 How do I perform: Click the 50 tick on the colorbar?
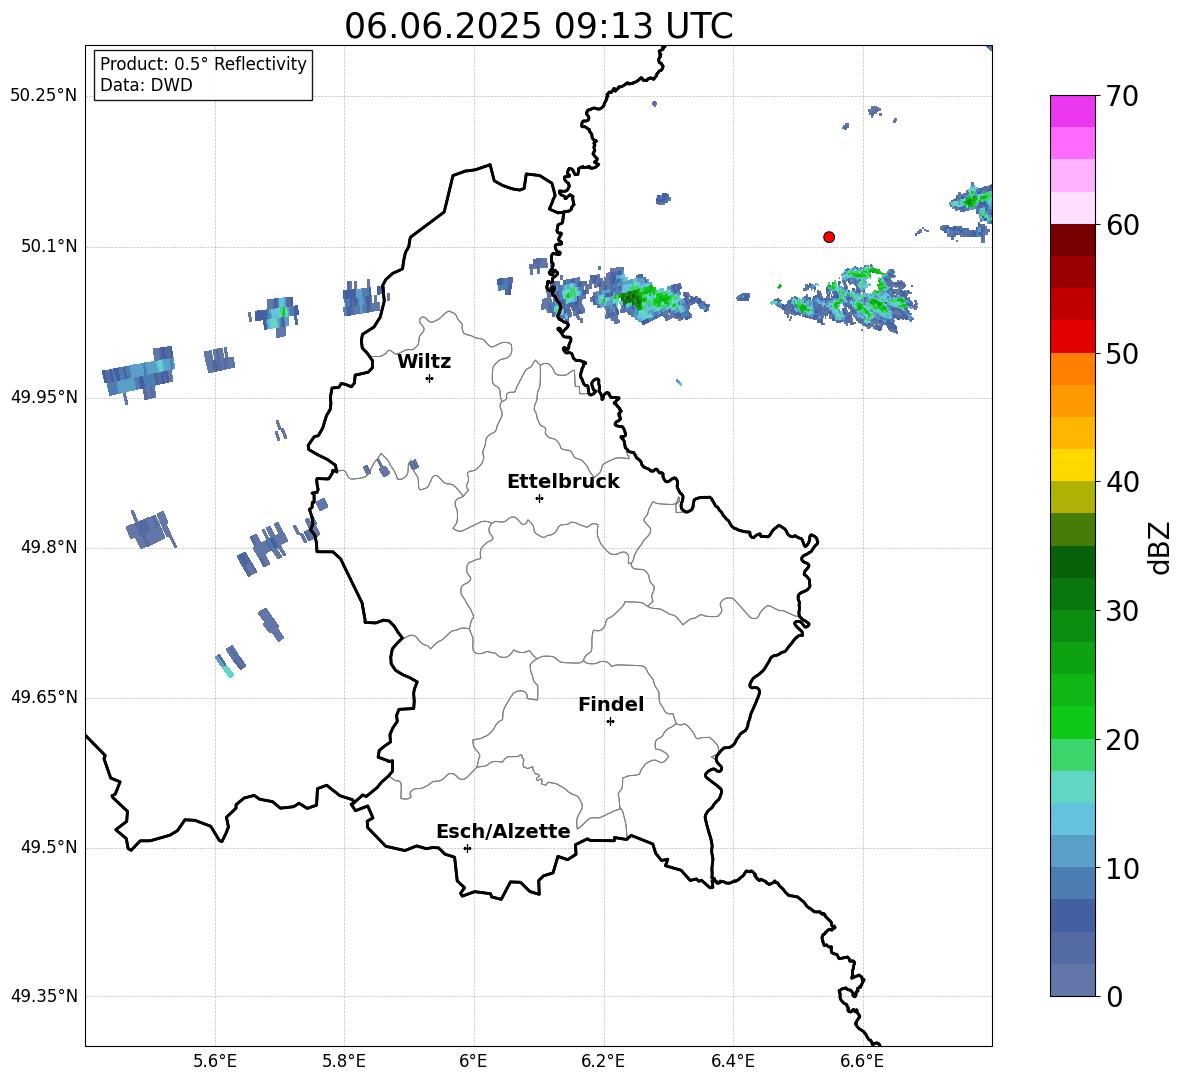pyautogui.click(x=1122, y=353)
